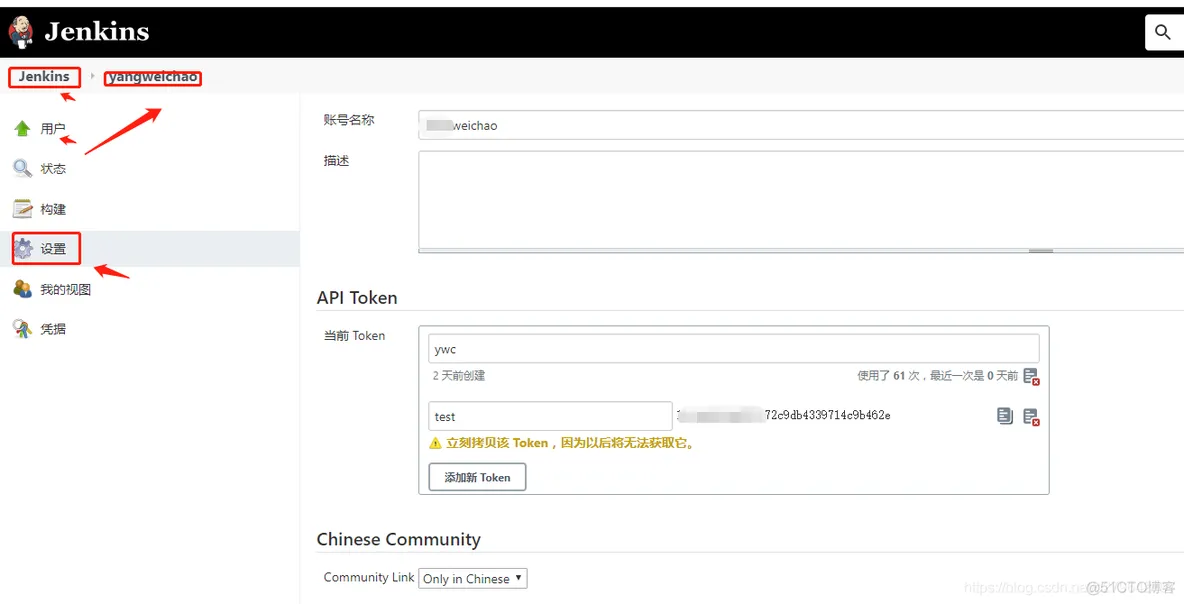Open the yangweichao breadcrumb link
Viewport: 1184px width, 604px height.
pyautogui.click(x=153, y=77)
